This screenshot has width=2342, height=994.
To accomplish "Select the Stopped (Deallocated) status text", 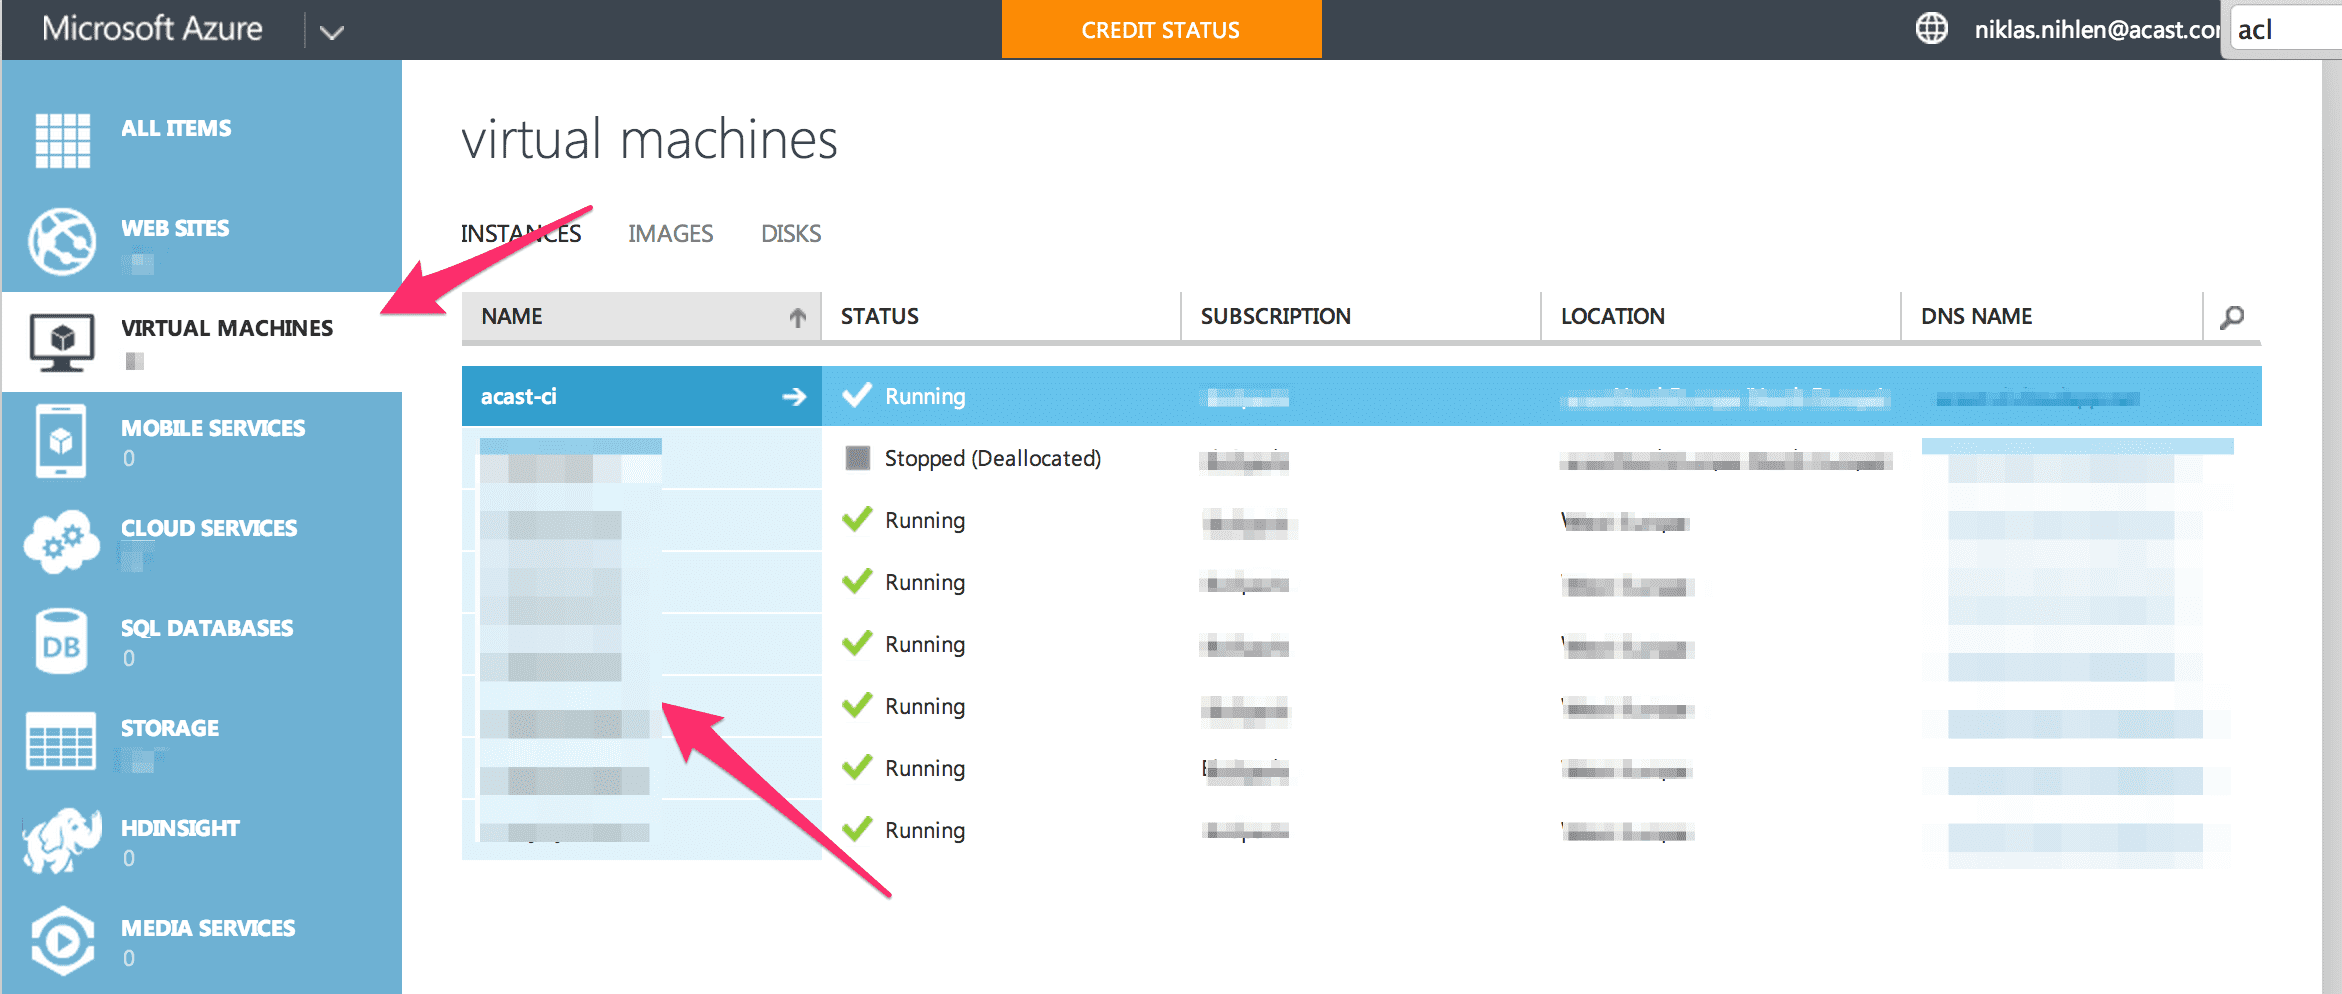I will pyautogui.click(x=993, y=458).
